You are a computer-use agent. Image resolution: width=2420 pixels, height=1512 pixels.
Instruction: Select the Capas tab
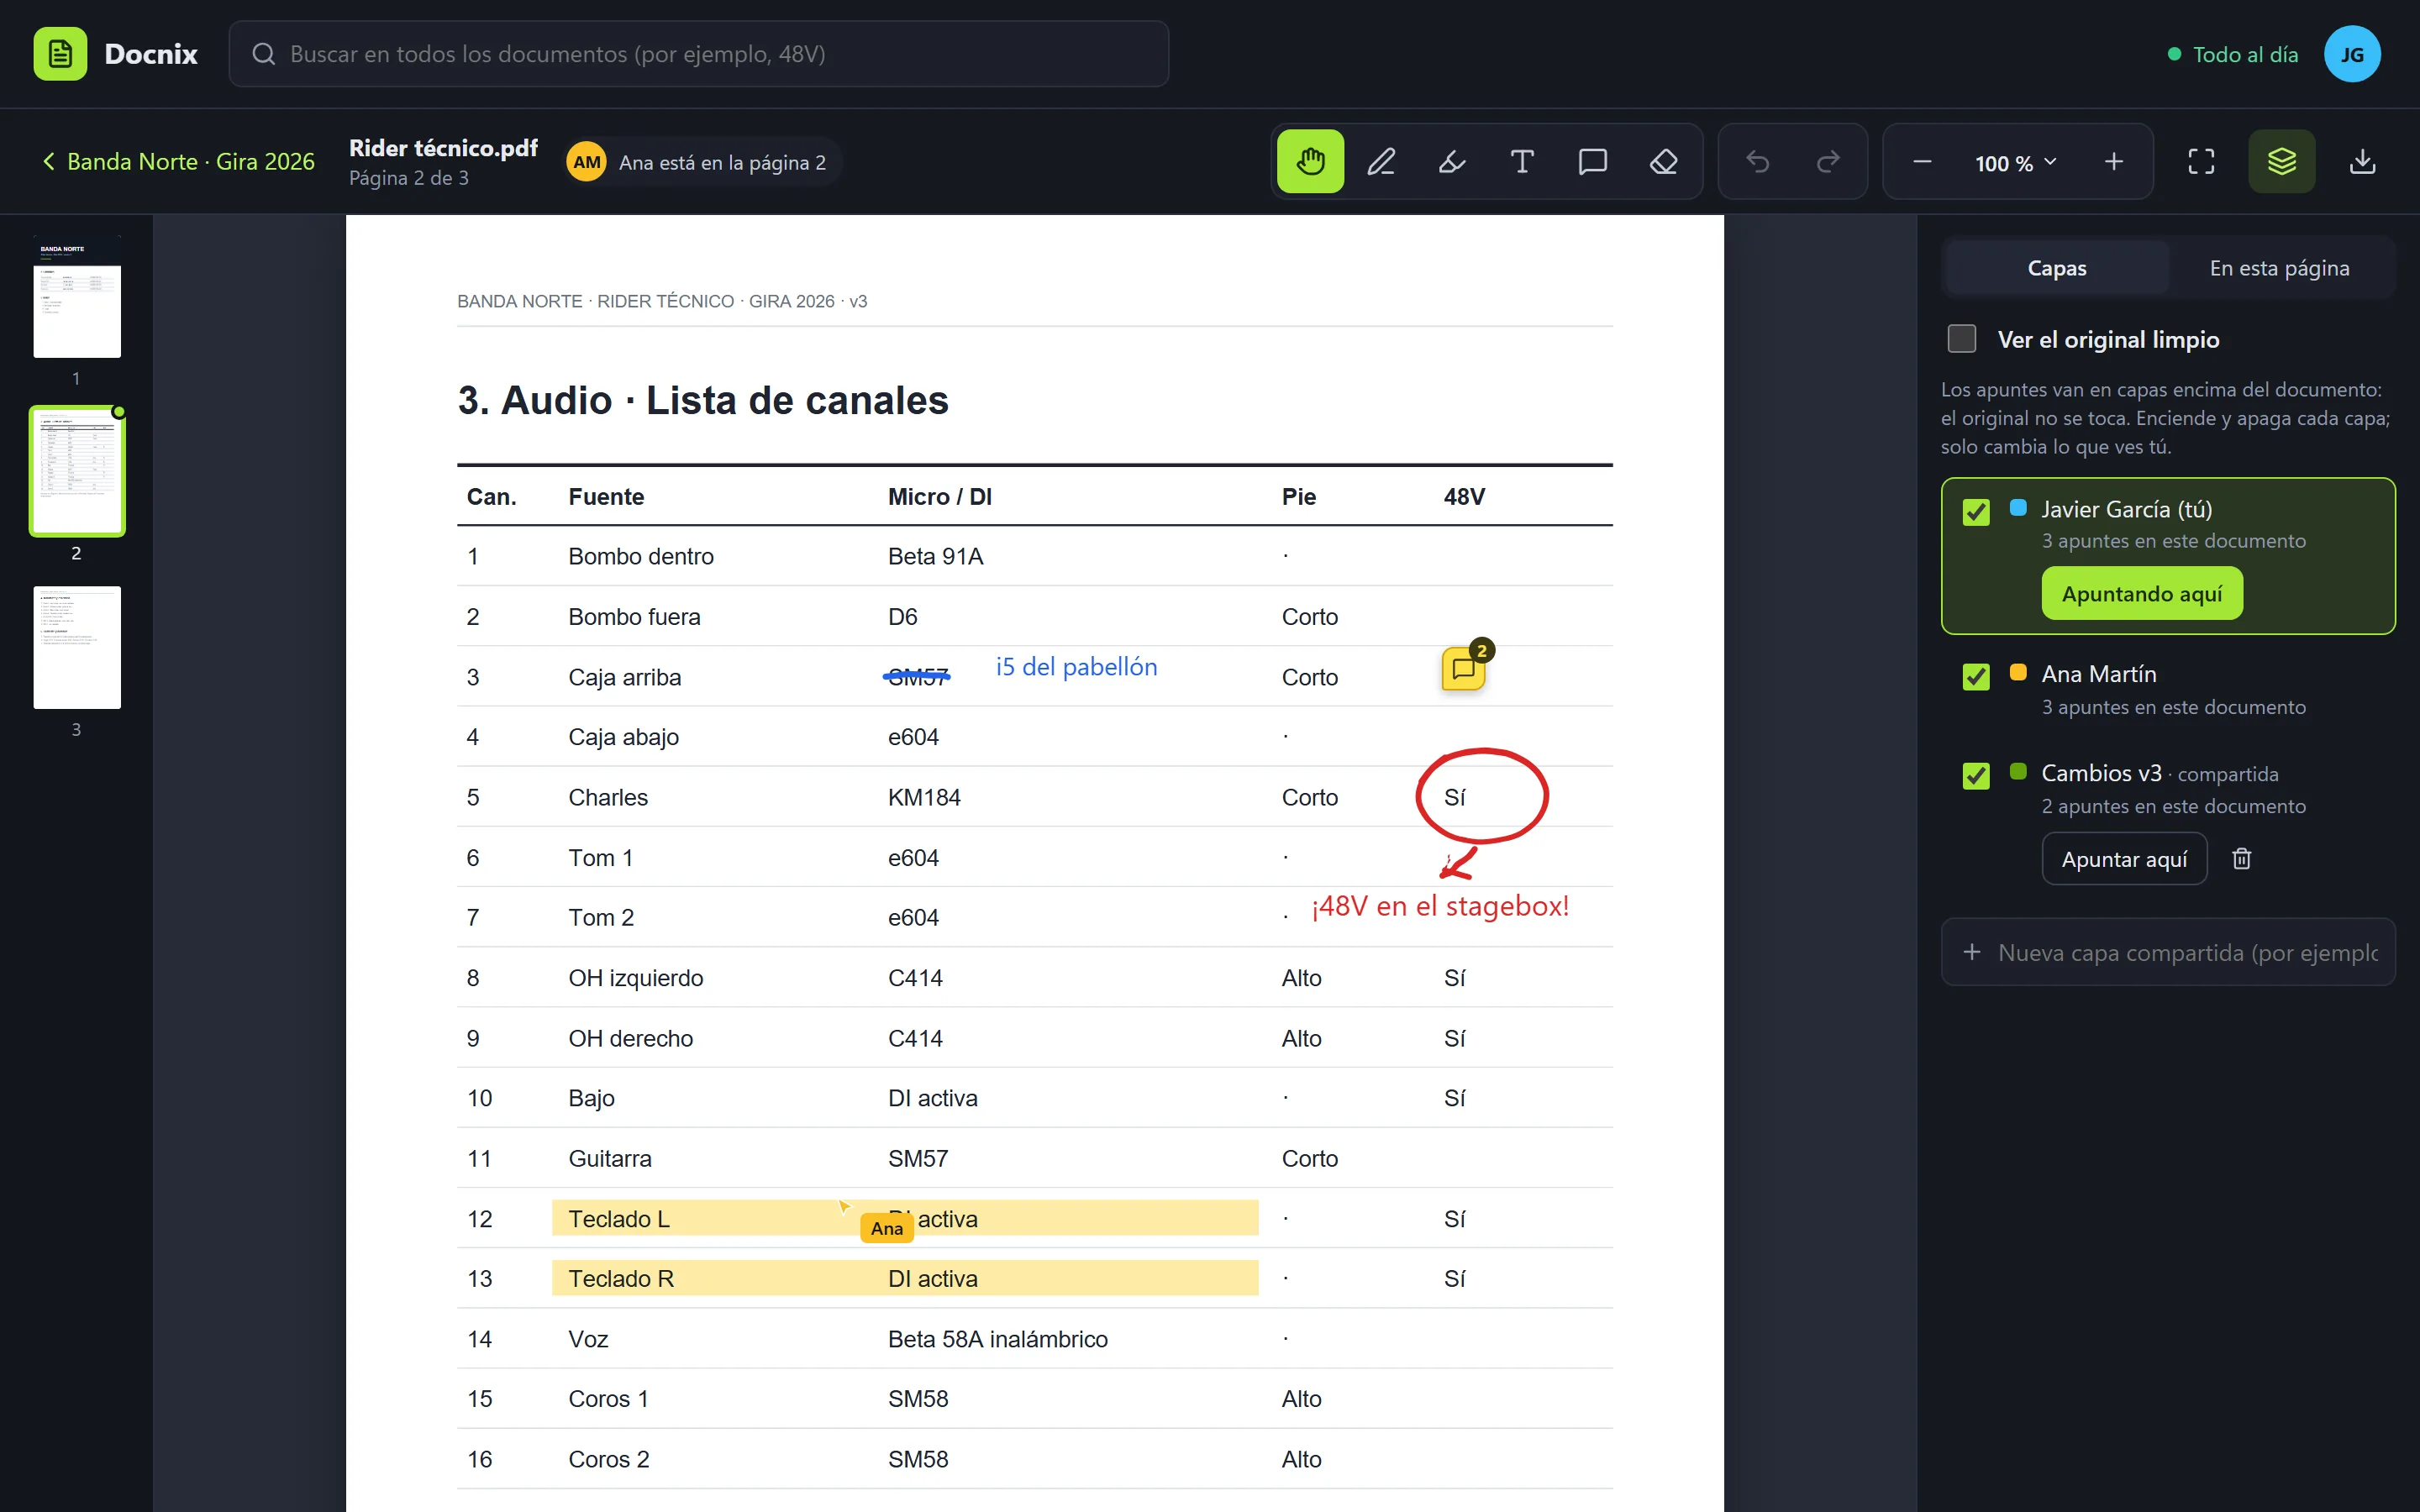click(x=2056, y=268)
